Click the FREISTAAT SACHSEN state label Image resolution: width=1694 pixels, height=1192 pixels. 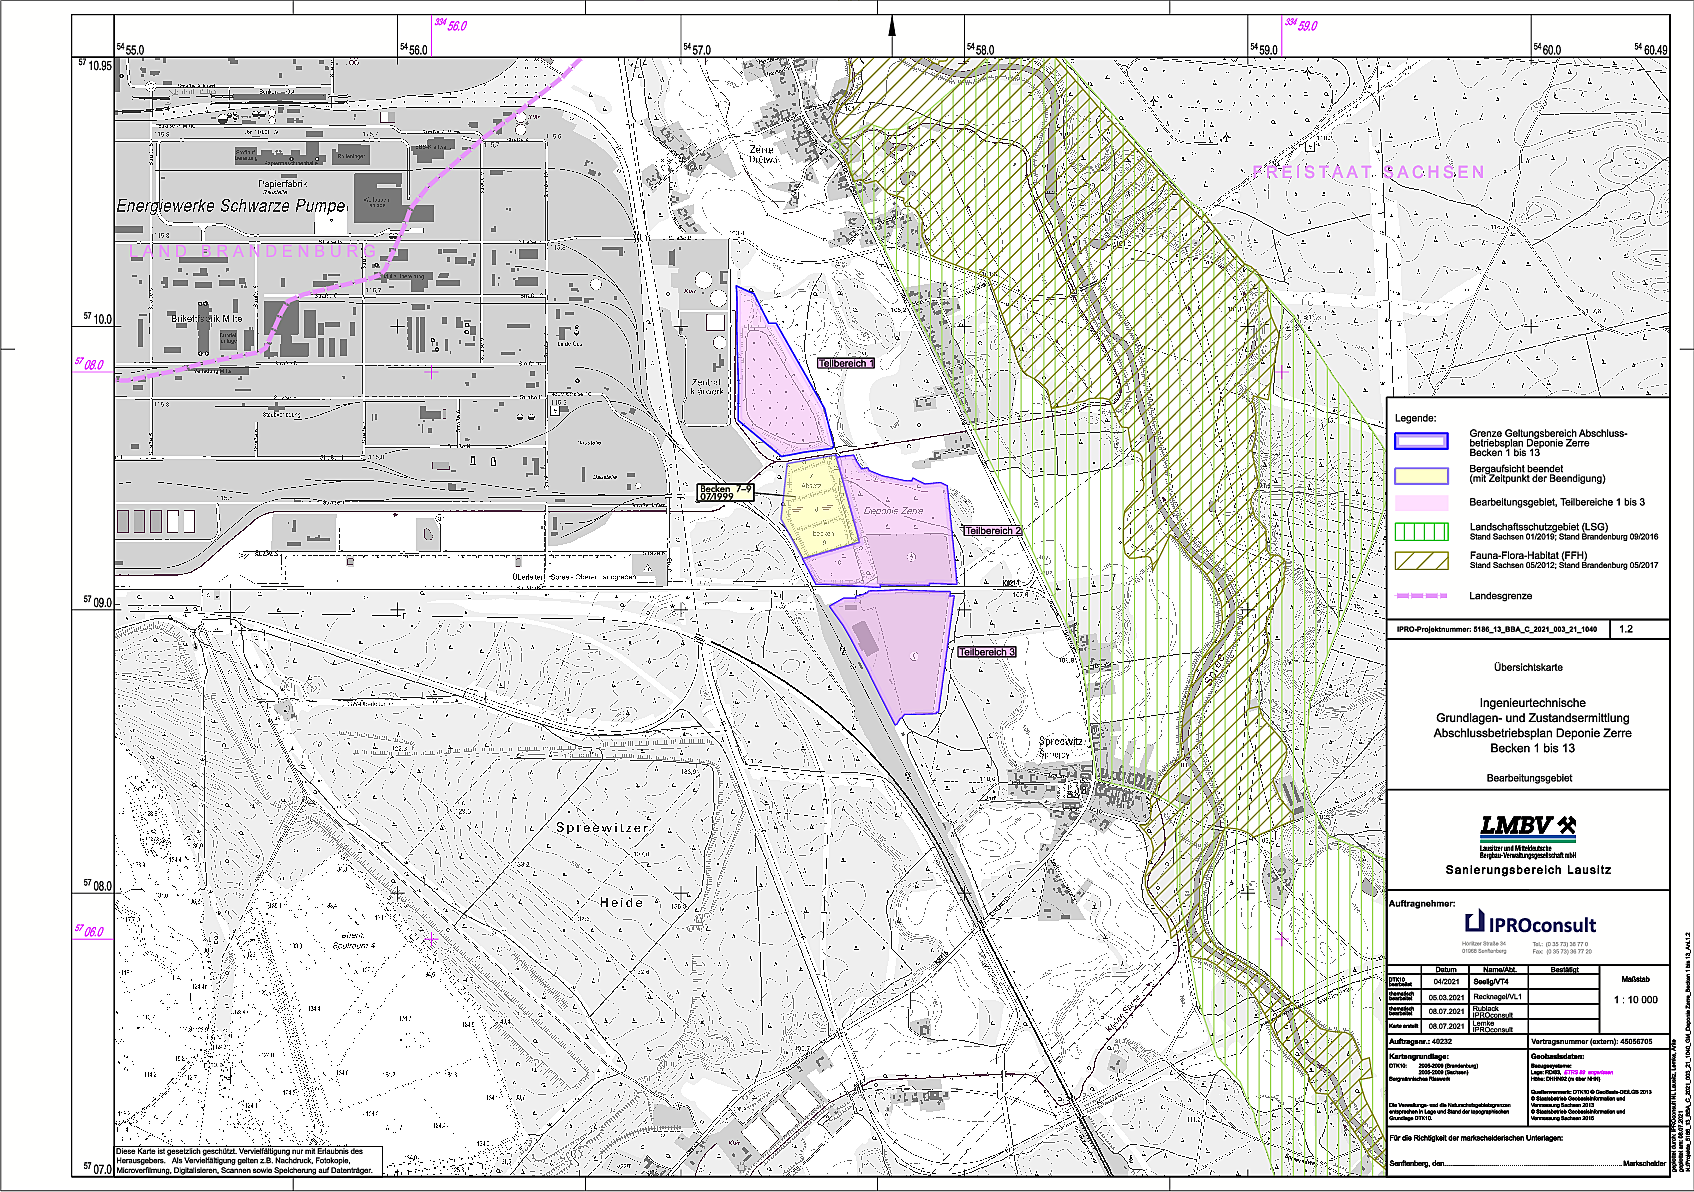[1368, 172]
